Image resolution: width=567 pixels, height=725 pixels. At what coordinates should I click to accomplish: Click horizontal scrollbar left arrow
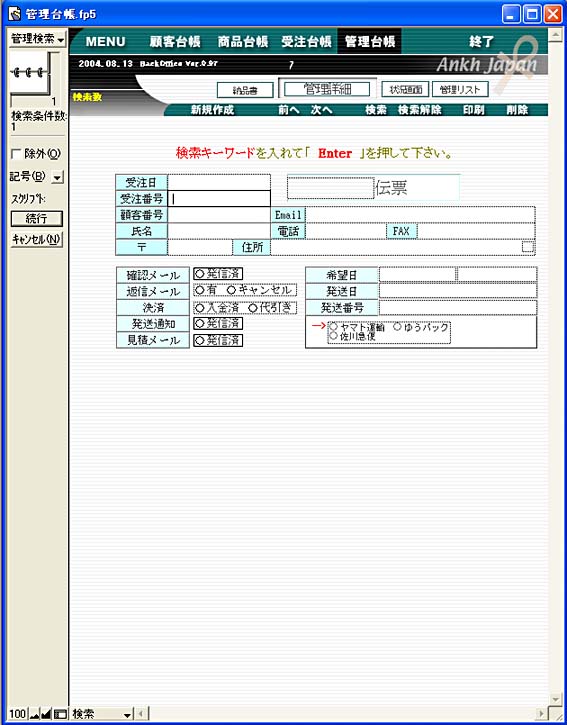tap(141, 714)
